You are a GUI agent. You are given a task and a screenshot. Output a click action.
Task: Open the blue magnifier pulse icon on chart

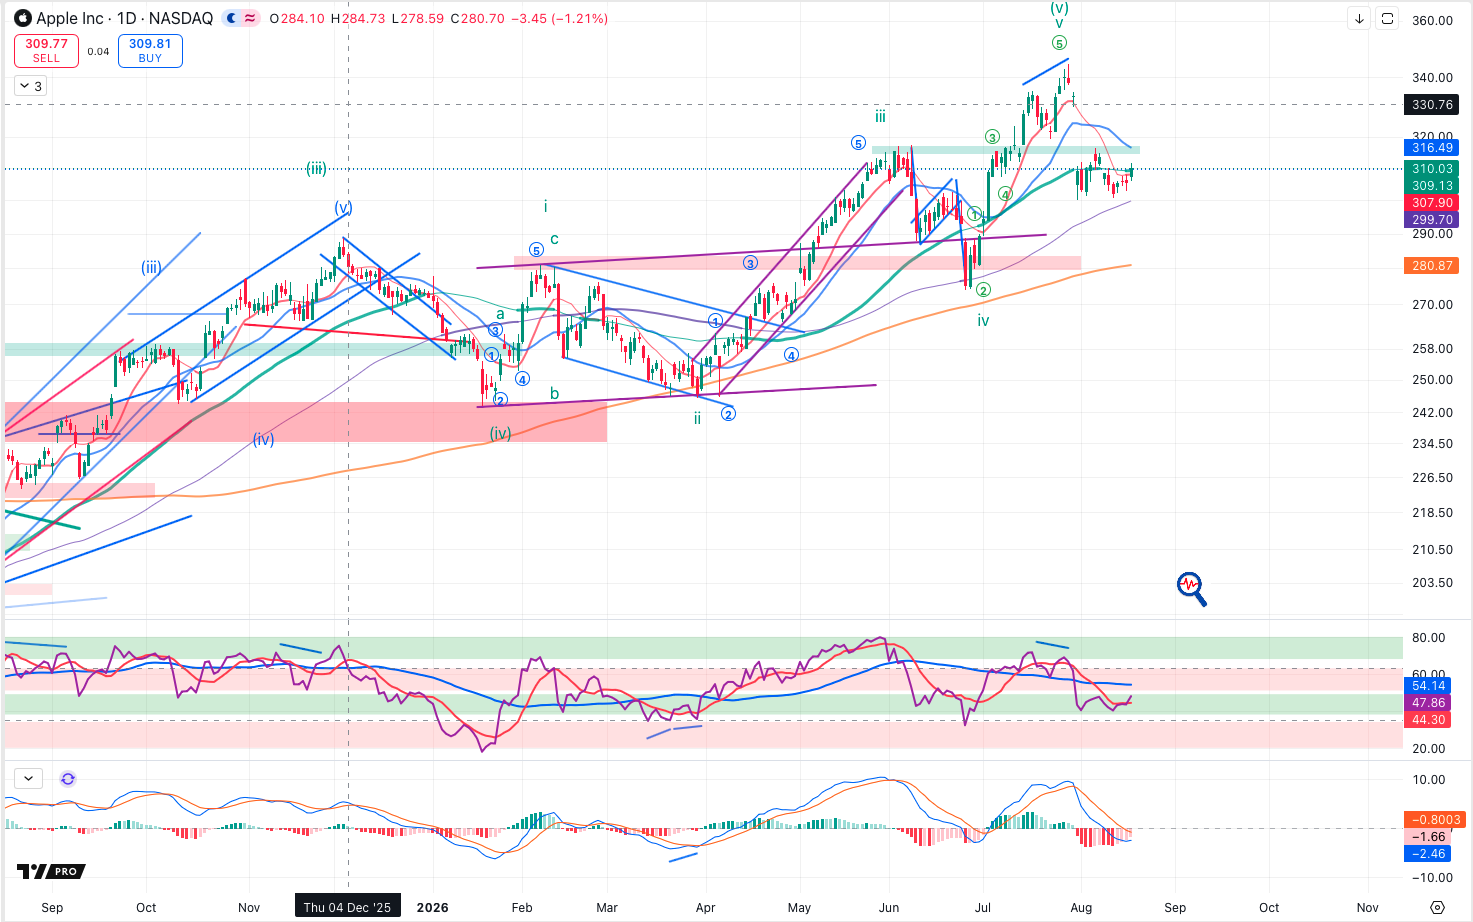click(1191, 589)
